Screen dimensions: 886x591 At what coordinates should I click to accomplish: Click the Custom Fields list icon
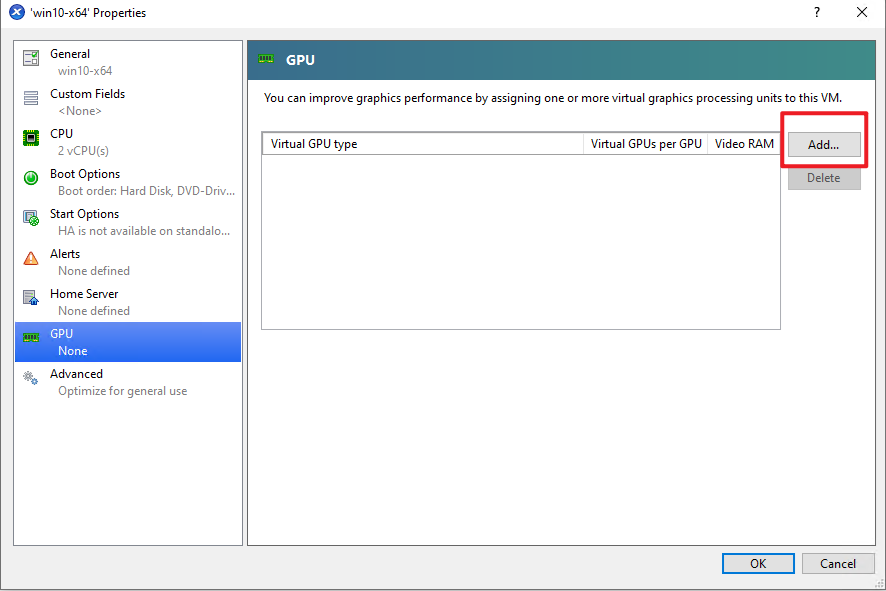tap(31, 98)
